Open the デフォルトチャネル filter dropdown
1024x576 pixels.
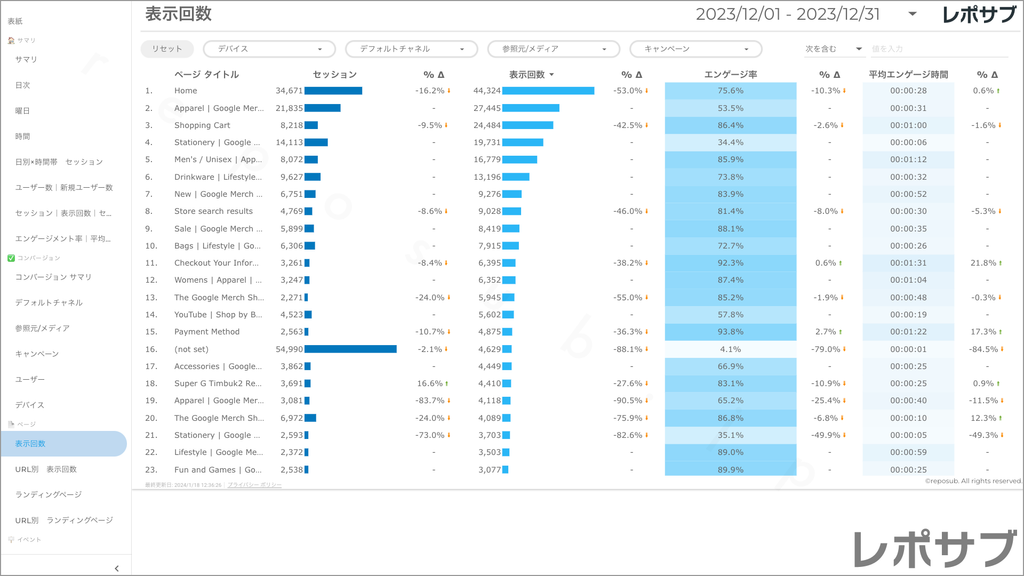click(411, 49)
